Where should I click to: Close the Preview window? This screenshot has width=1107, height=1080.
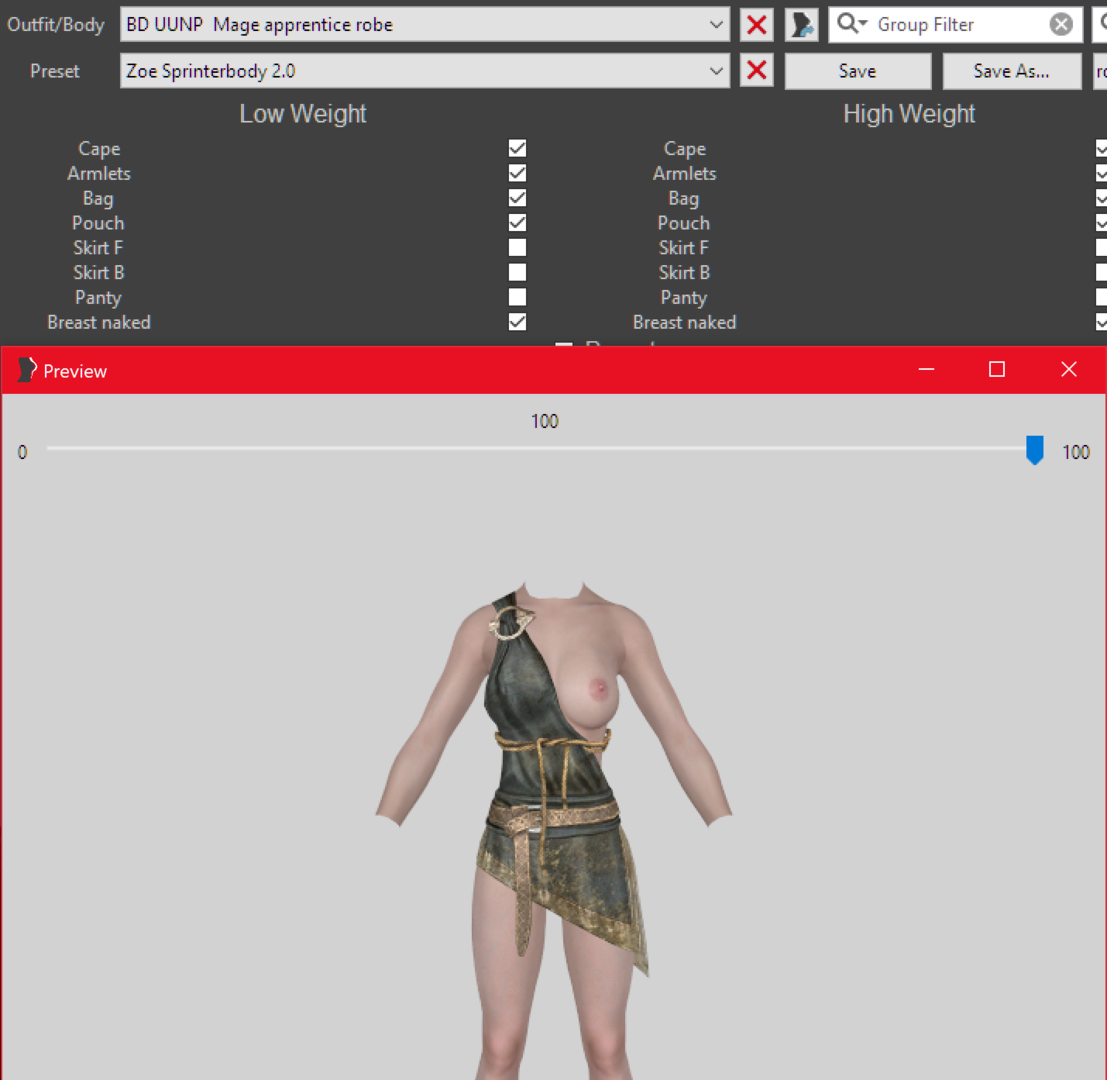[x=1068, y=370]
